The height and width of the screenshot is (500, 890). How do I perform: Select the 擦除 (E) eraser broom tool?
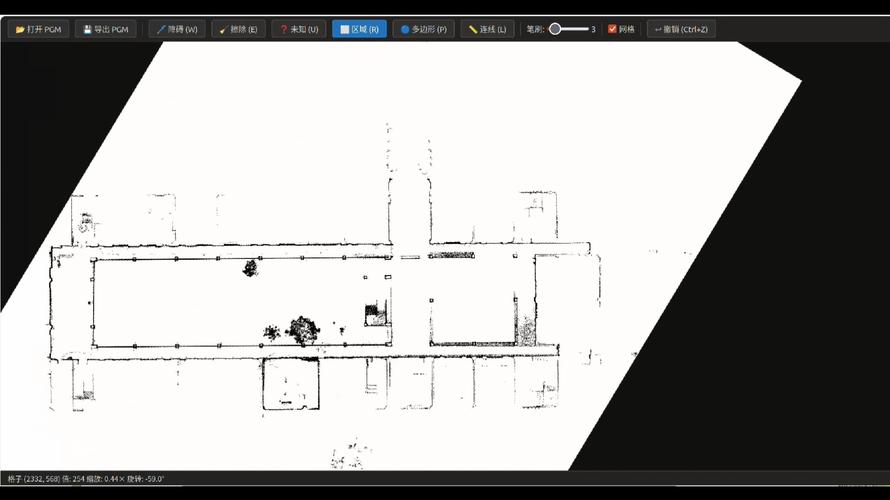click(x=238, y=29)
